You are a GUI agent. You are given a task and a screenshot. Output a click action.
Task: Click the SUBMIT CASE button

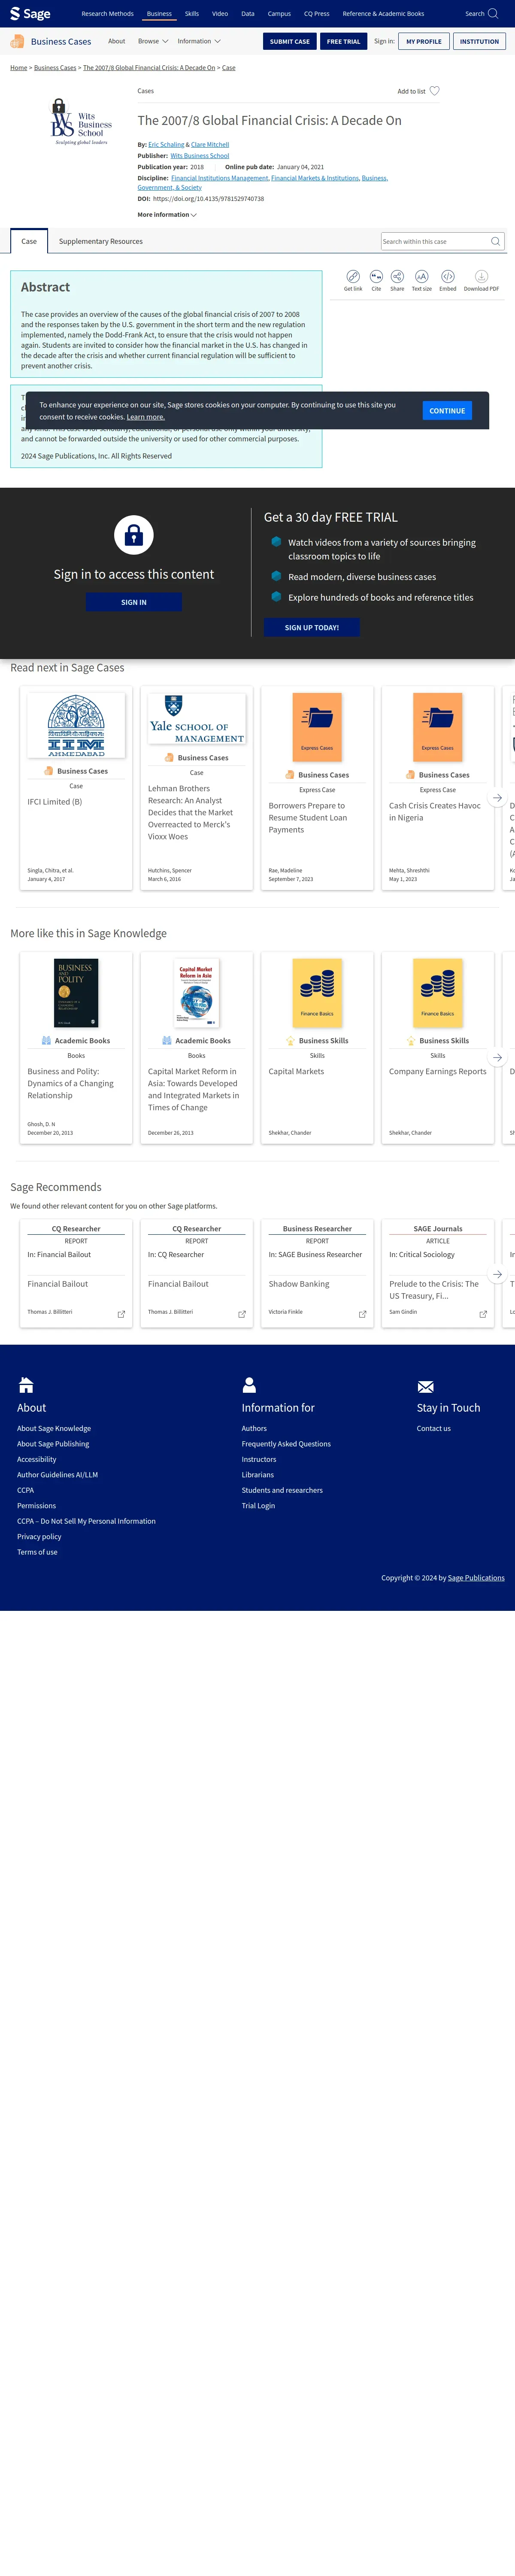point(290,41)
